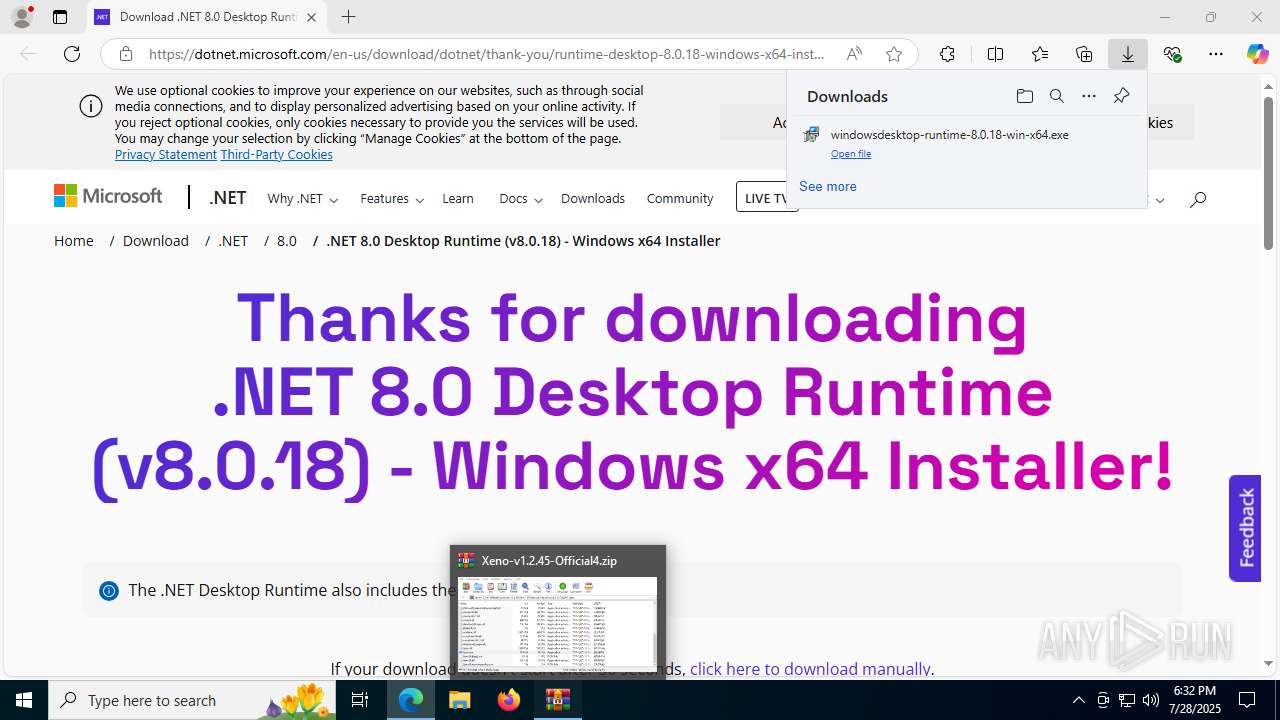
Task: Open the Favorites list icon
Action: (1040, 54)
